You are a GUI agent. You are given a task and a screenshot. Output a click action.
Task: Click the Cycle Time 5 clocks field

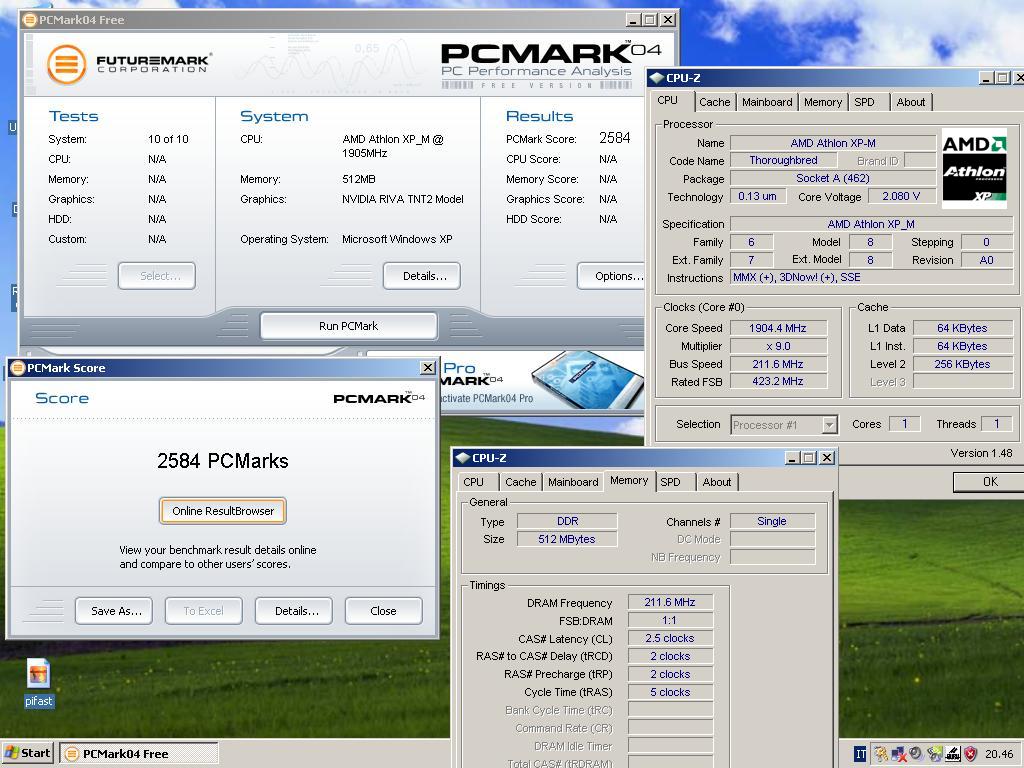tap(670, 692)
